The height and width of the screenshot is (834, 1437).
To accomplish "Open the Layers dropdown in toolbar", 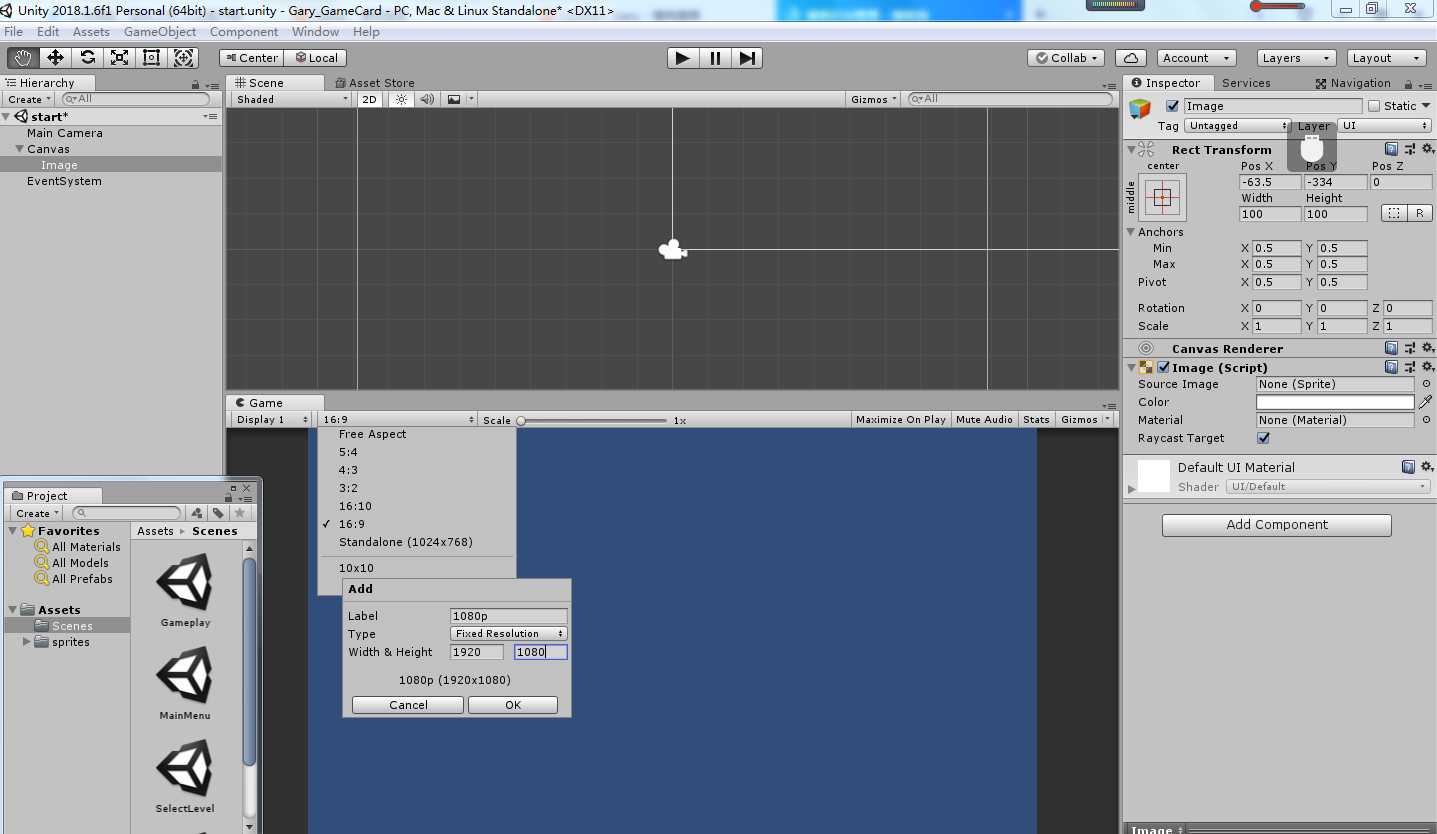I will coord(1294,58).
